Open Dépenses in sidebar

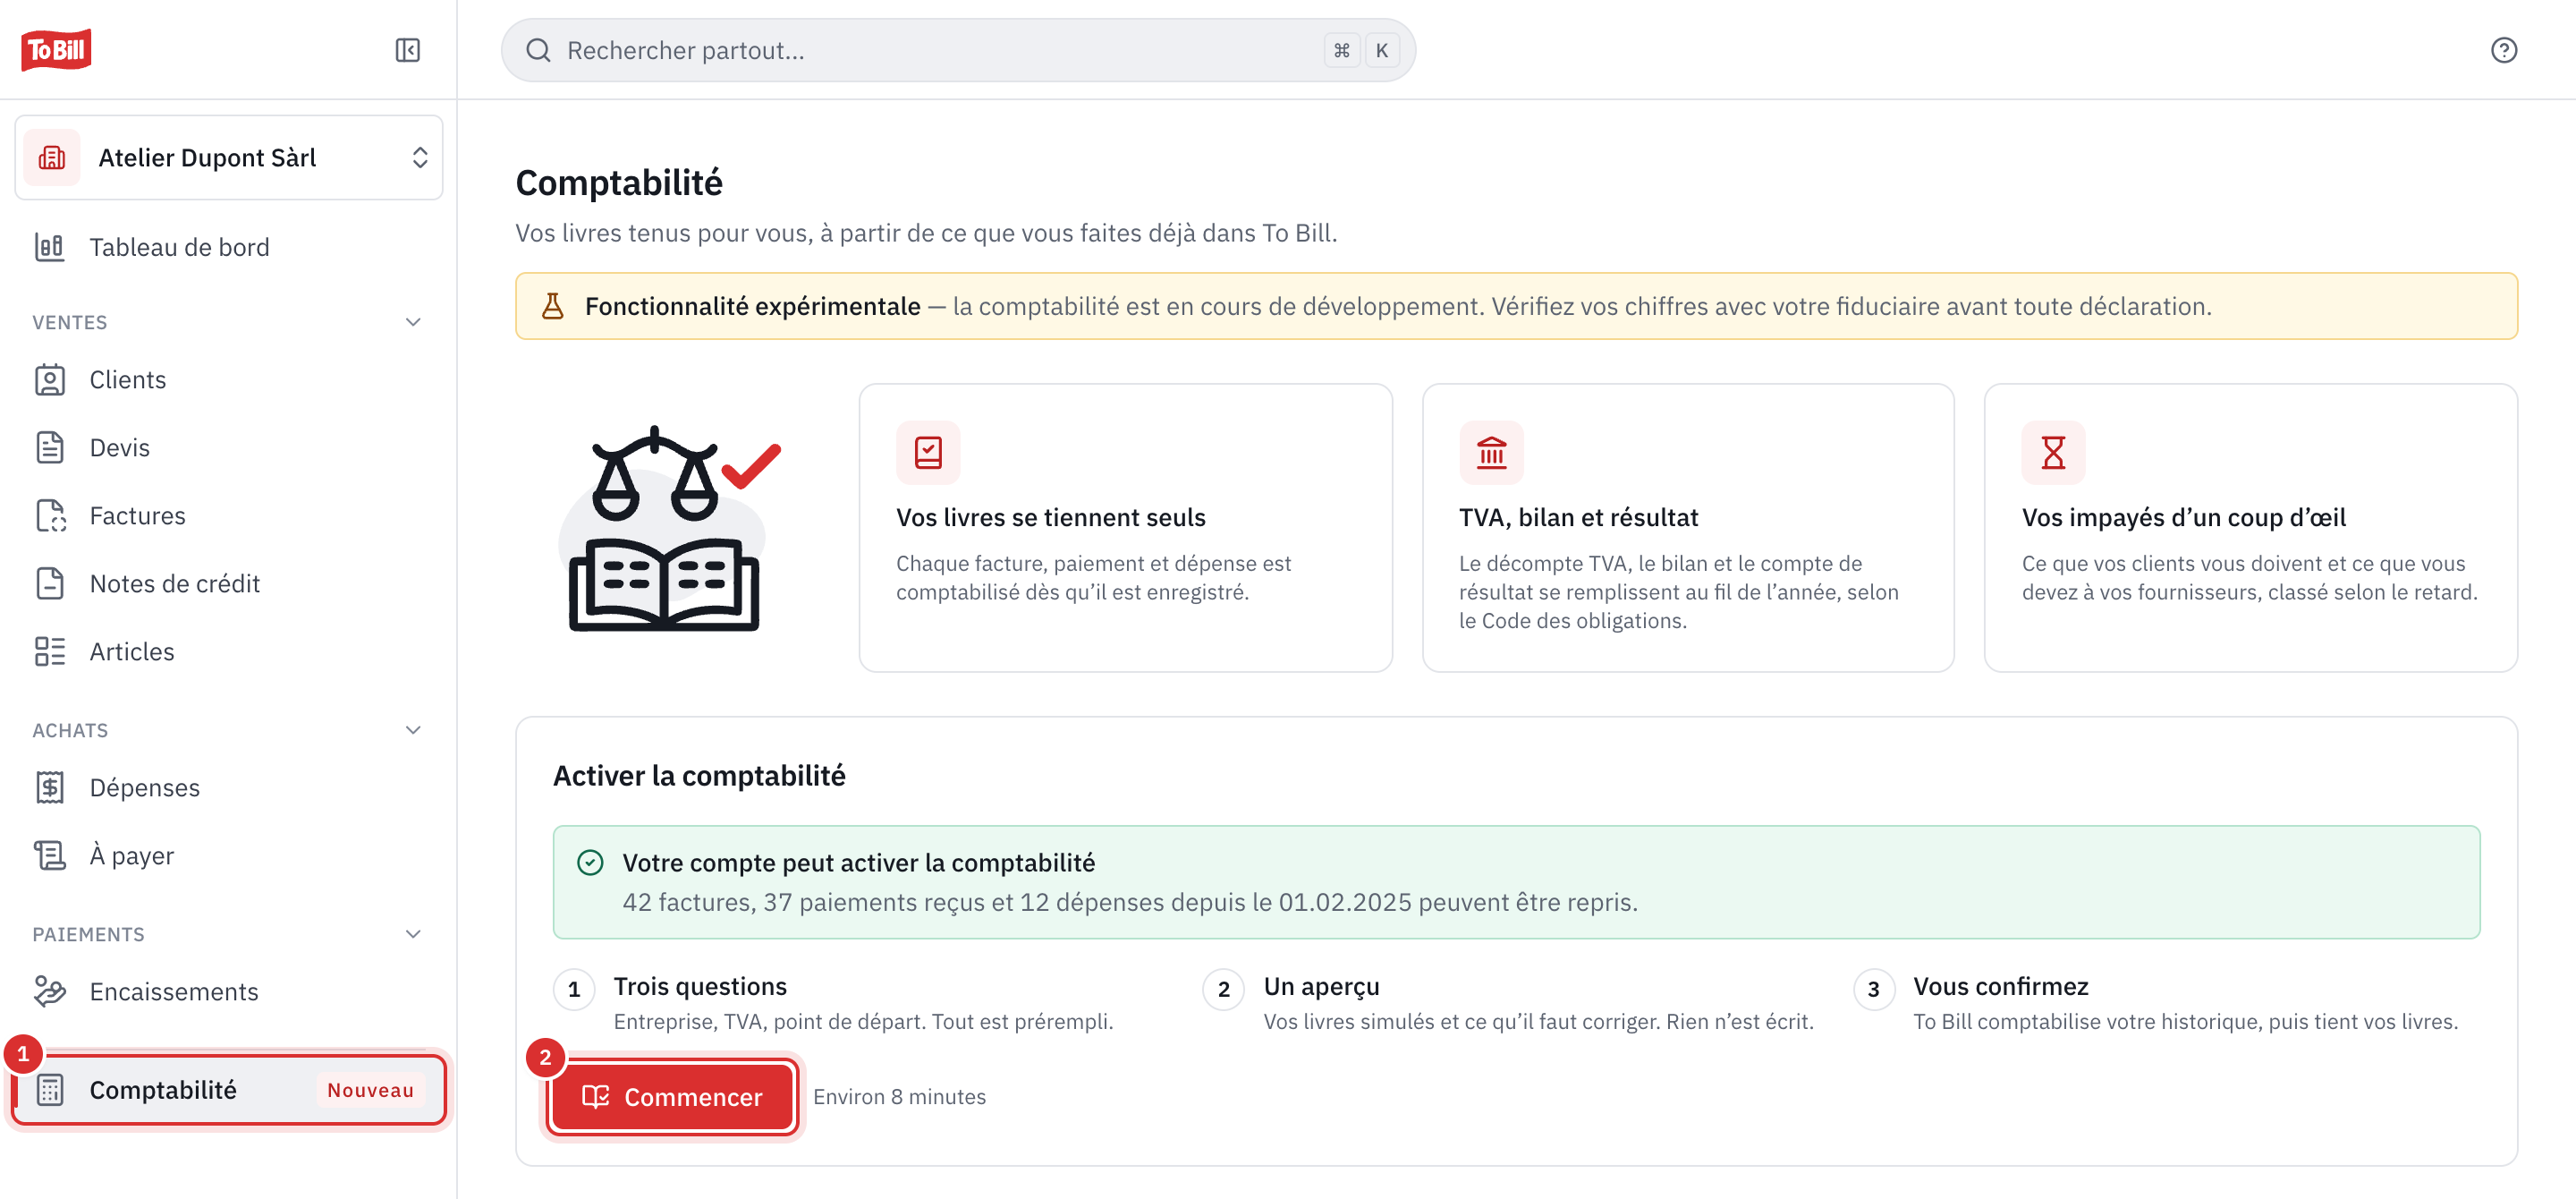[x=229, y=787]
